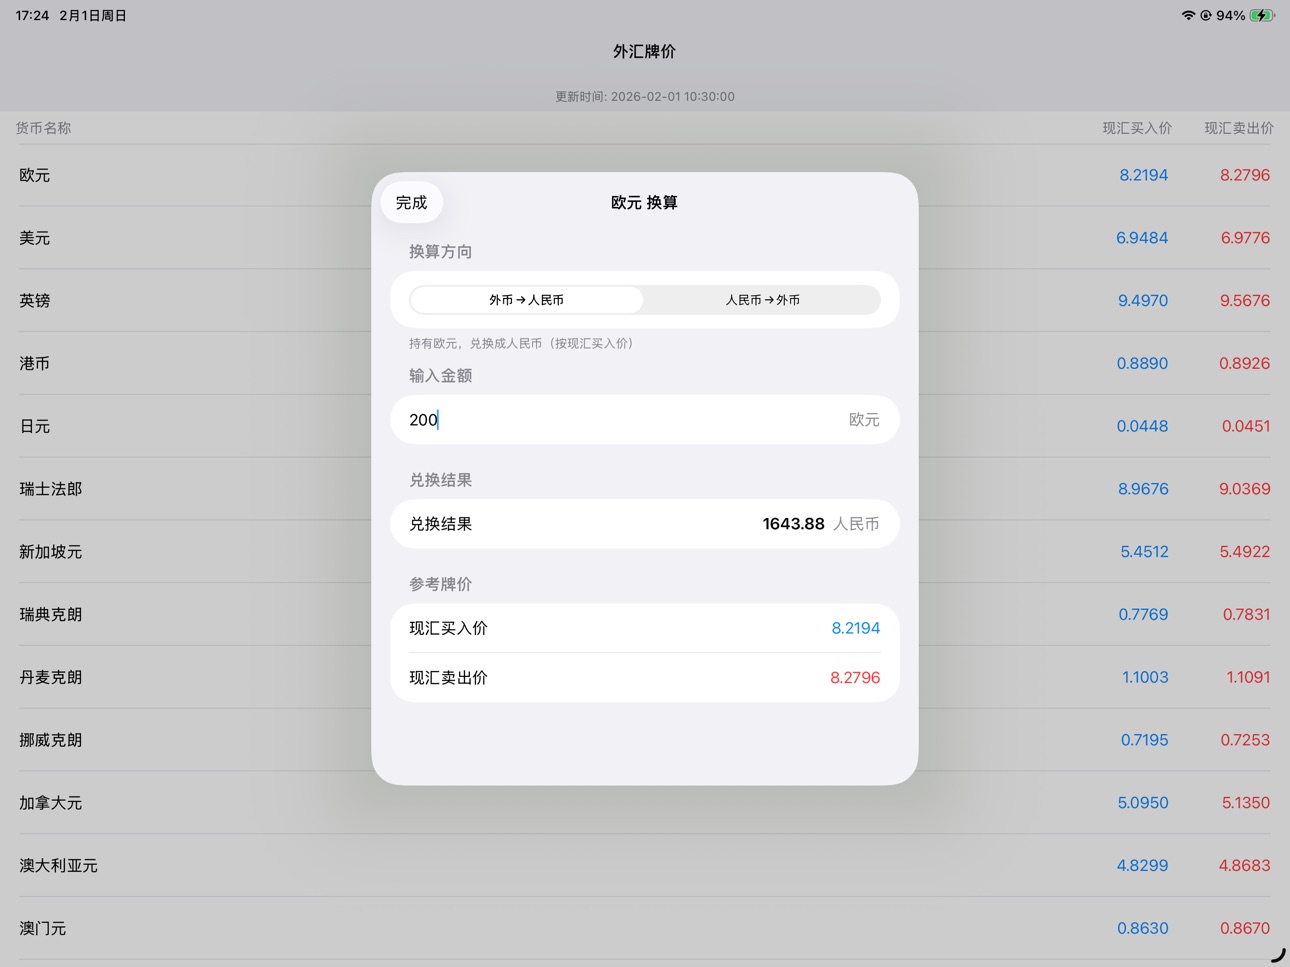This screenshot has height=967, width=1290.
Task: Open the 英镑 currency row
Action: pos(645,301)
